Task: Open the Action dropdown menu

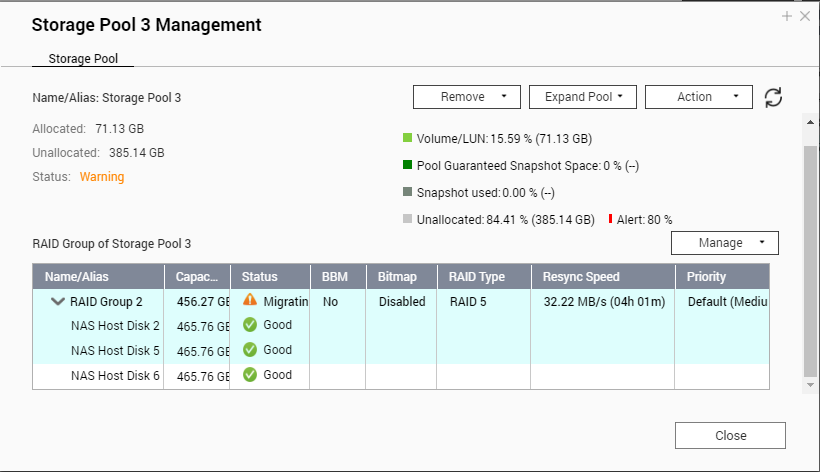Action: click(x=699, y=97)
